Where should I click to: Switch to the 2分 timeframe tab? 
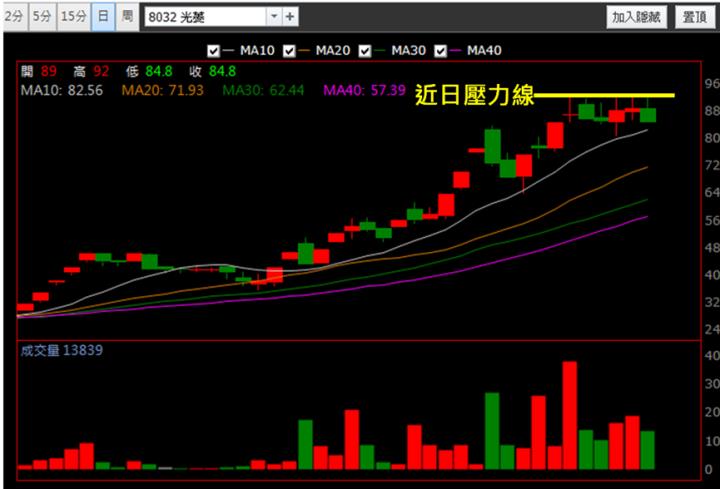click(15, 17)
